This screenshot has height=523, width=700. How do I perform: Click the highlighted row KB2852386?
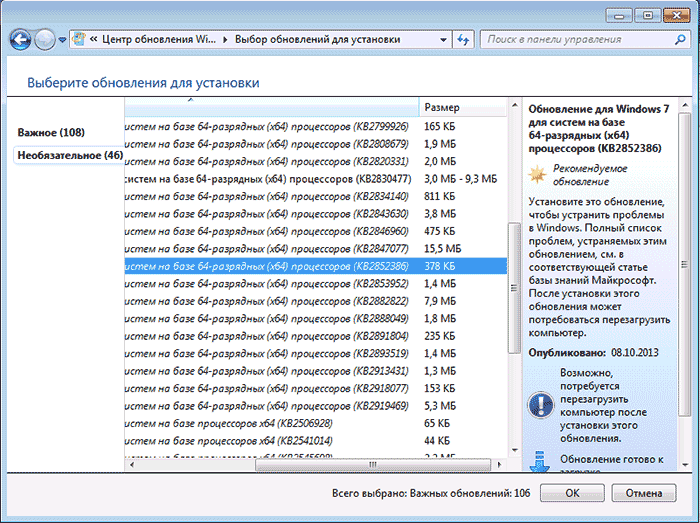click(x=316, y=266)
